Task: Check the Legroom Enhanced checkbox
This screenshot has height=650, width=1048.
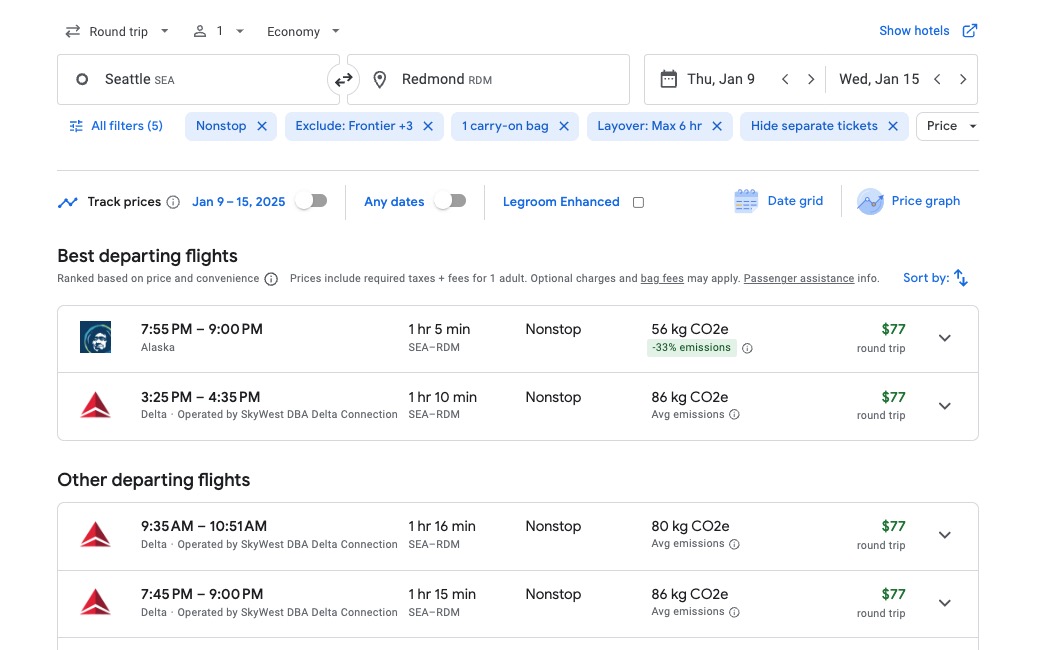Action: (x=638, y=201)
